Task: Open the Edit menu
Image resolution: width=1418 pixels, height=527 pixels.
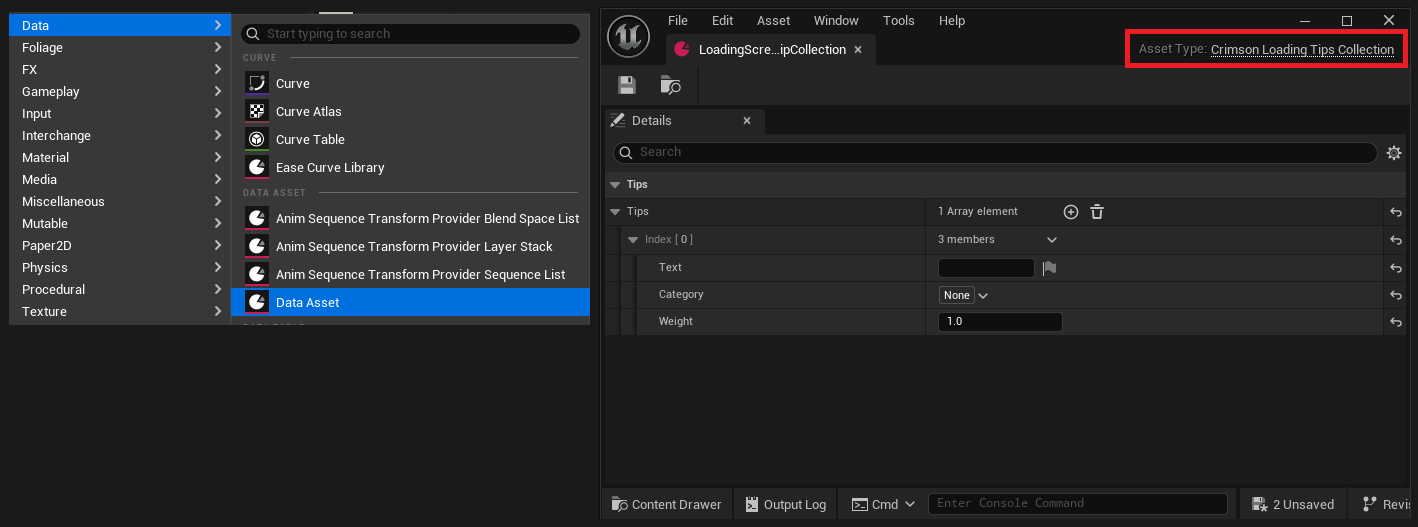Action: click(722, 20)
